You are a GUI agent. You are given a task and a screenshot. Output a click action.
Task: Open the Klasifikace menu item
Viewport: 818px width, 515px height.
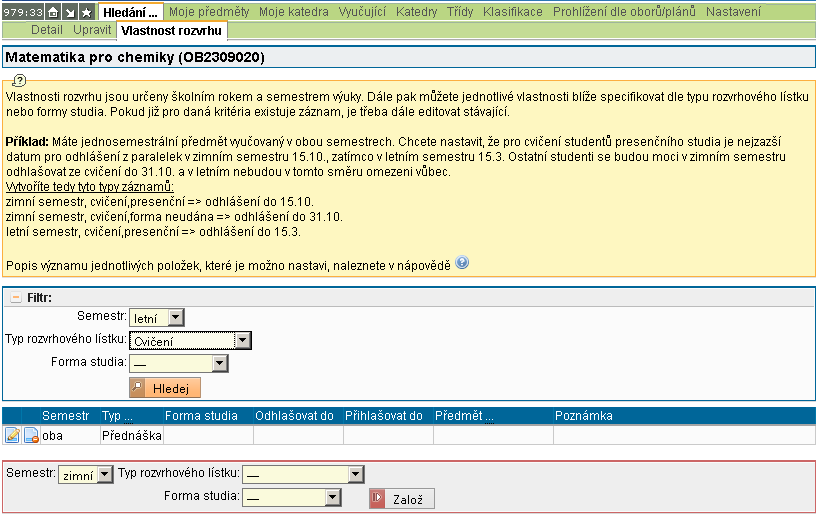pos(512,12)
